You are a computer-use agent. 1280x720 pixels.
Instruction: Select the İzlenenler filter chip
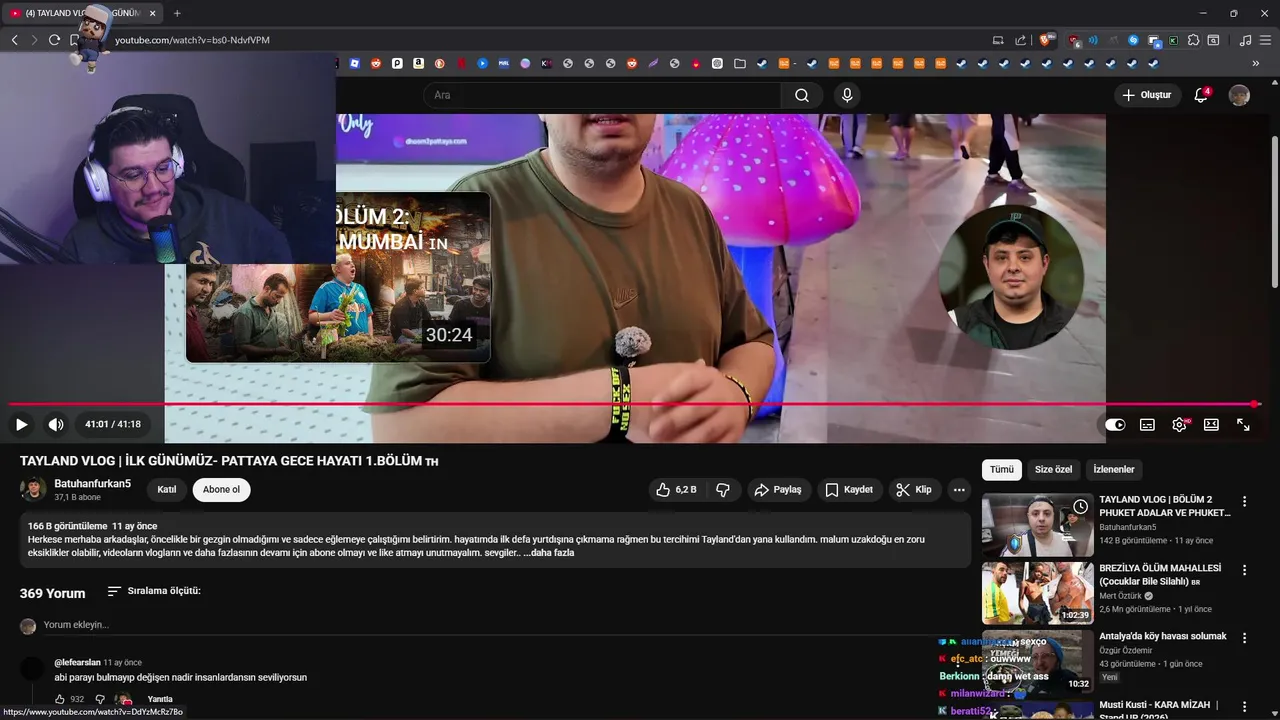coord(1114,470)
